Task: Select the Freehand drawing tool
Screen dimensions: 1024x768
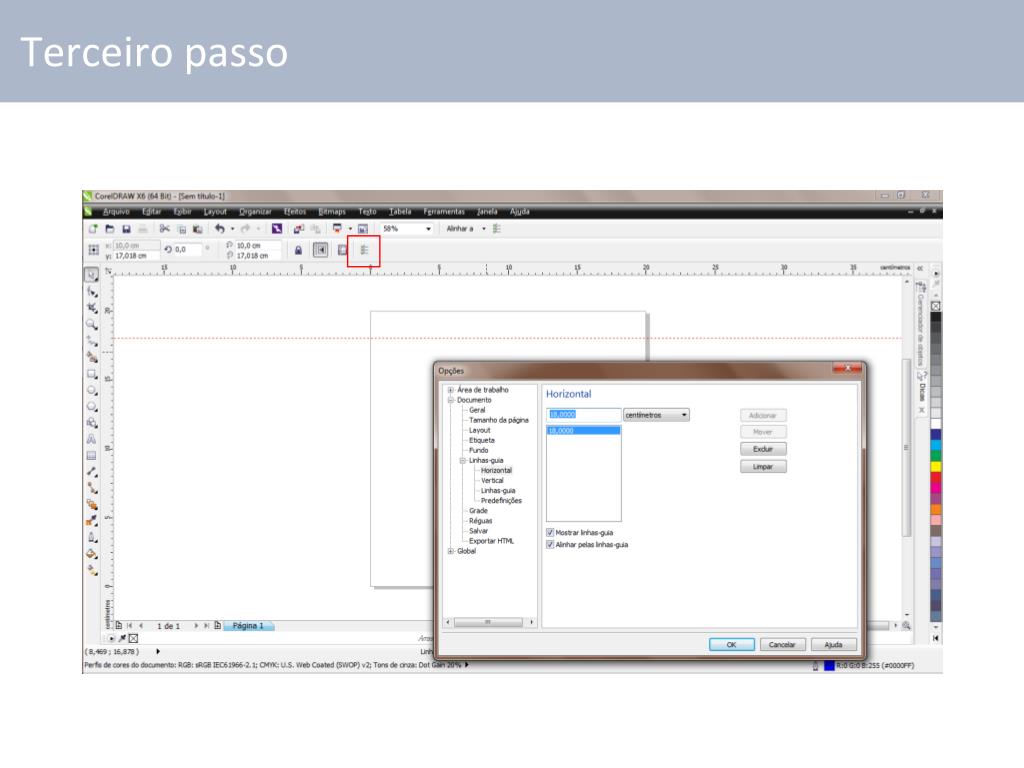Action: click(x=92, y=341)
